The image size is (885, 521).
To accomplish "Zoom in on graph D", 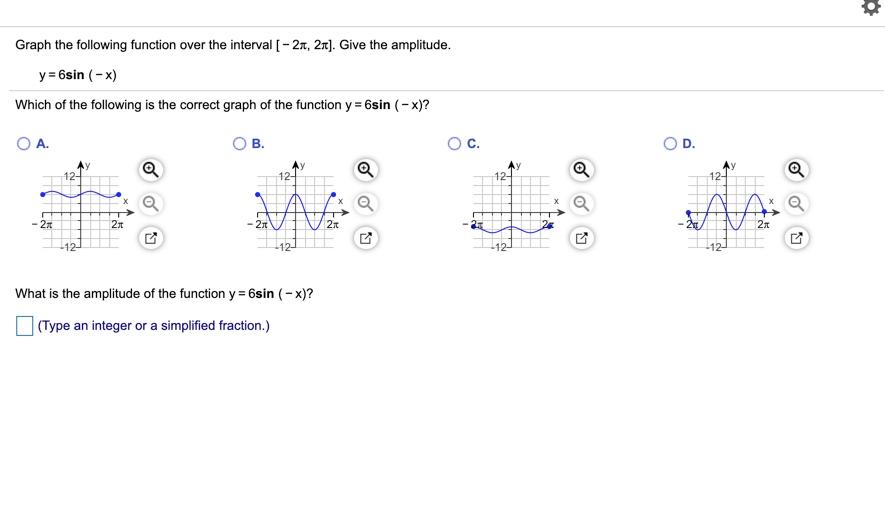I will click(796, 170).
